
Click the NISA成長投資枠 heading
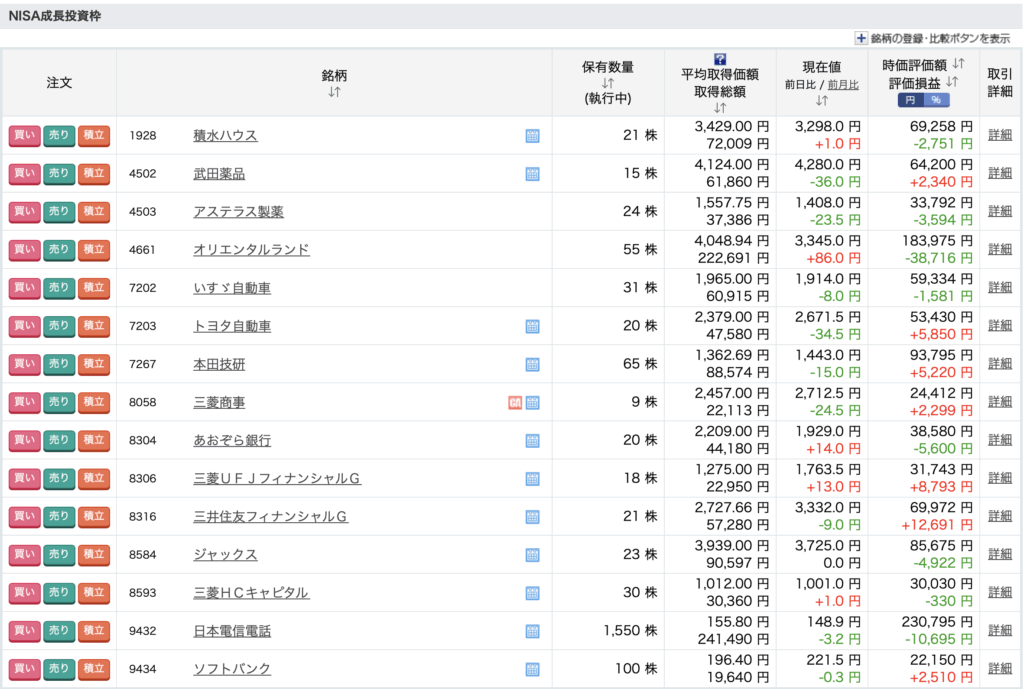point(55,16)
